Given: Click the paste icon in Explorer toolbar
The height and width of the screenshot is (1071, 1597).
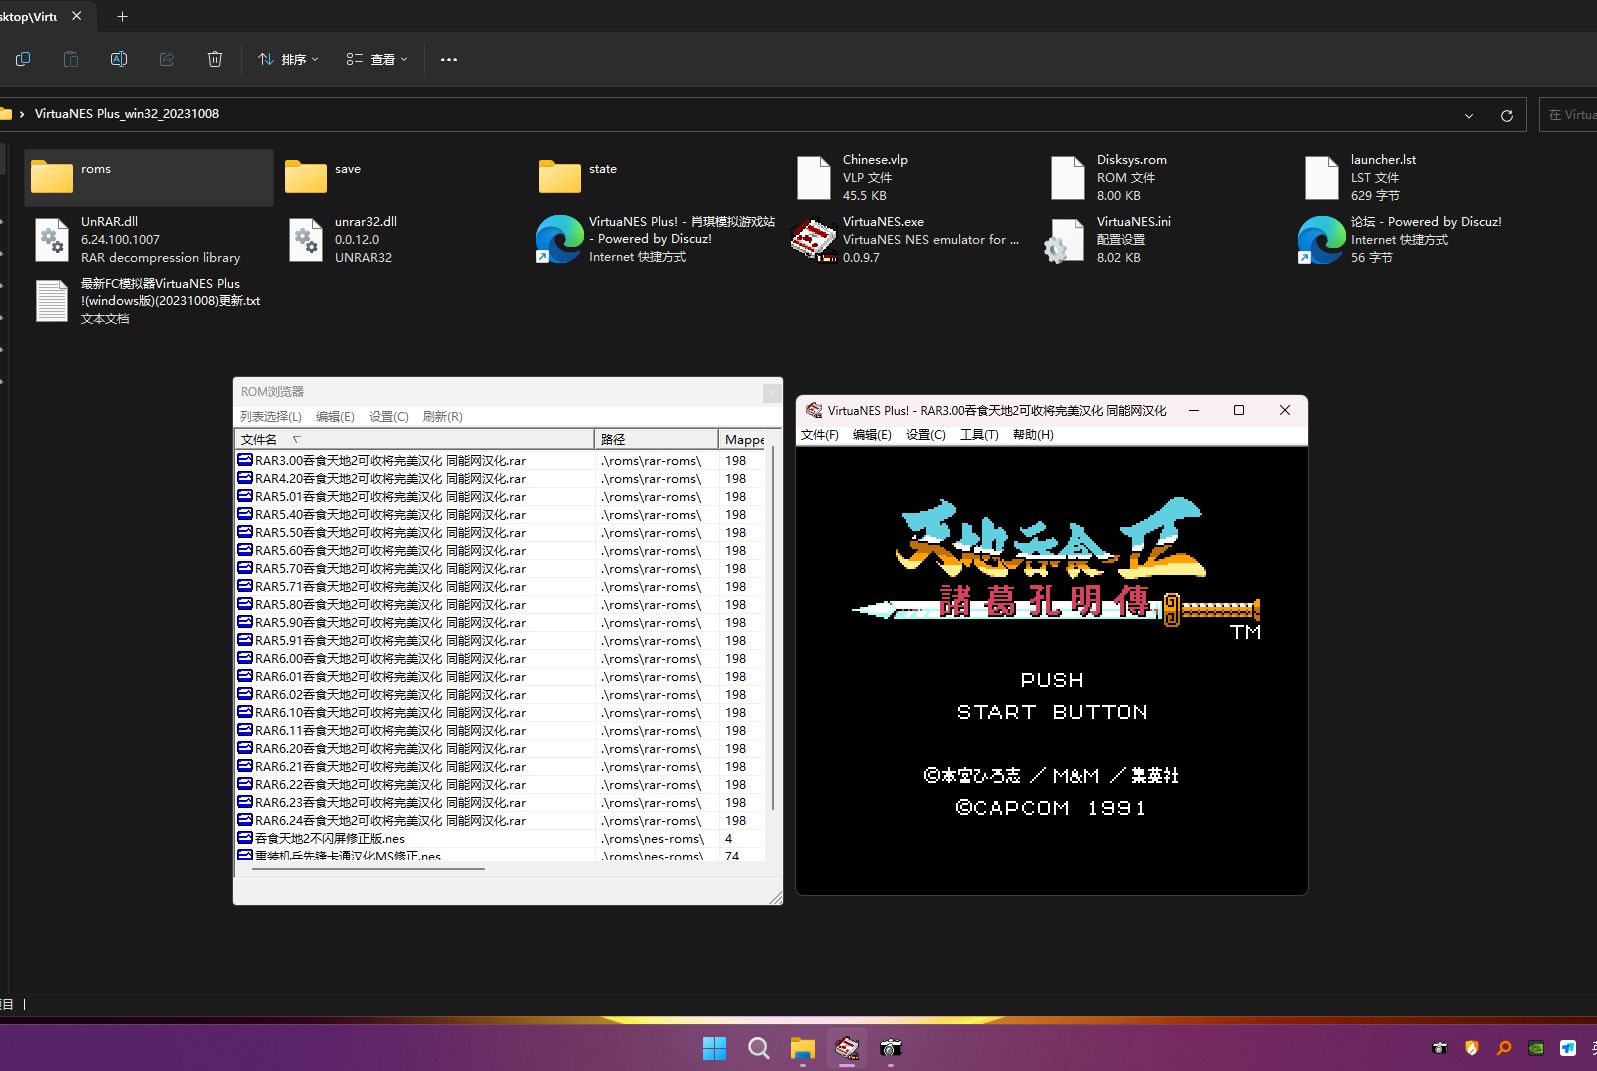Looking at the screenshot, I should click(x=71, y=59).
